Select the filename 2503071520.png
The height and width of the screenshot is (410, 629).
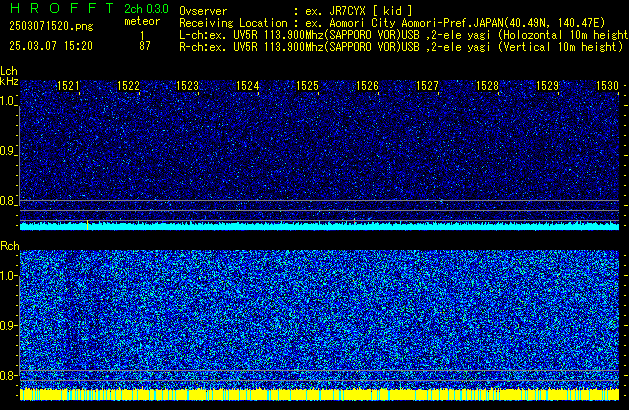coord(51,26)
